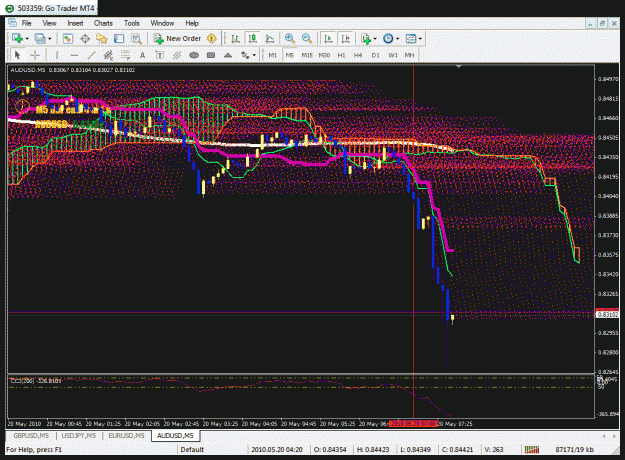Image resolution: width=625 pixels, height=460 pixels.
Task: Select the Crosshair tool
Action: click(35, 55)
